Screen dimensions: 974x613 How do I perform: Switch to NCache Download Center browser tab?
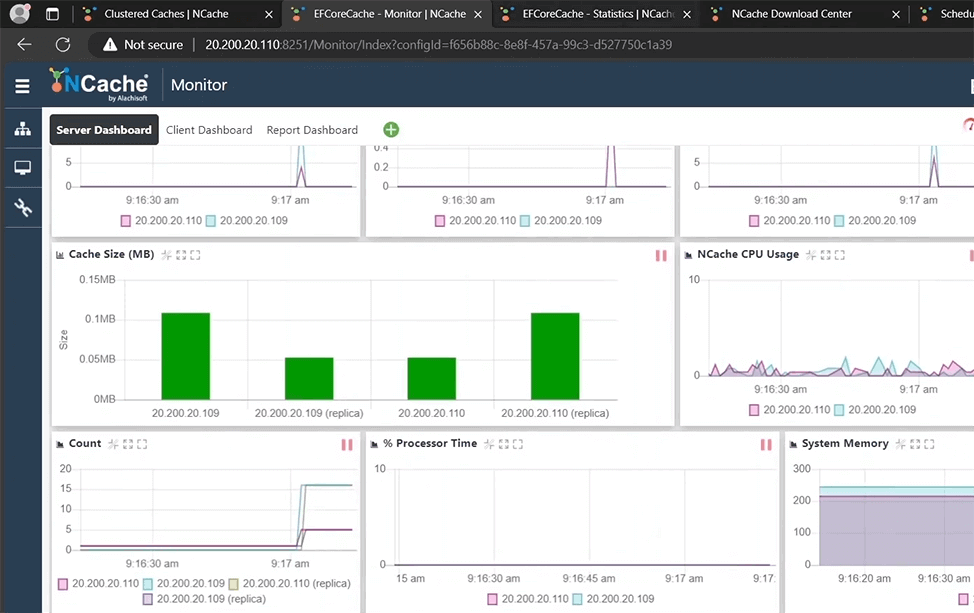click(791, 14)
